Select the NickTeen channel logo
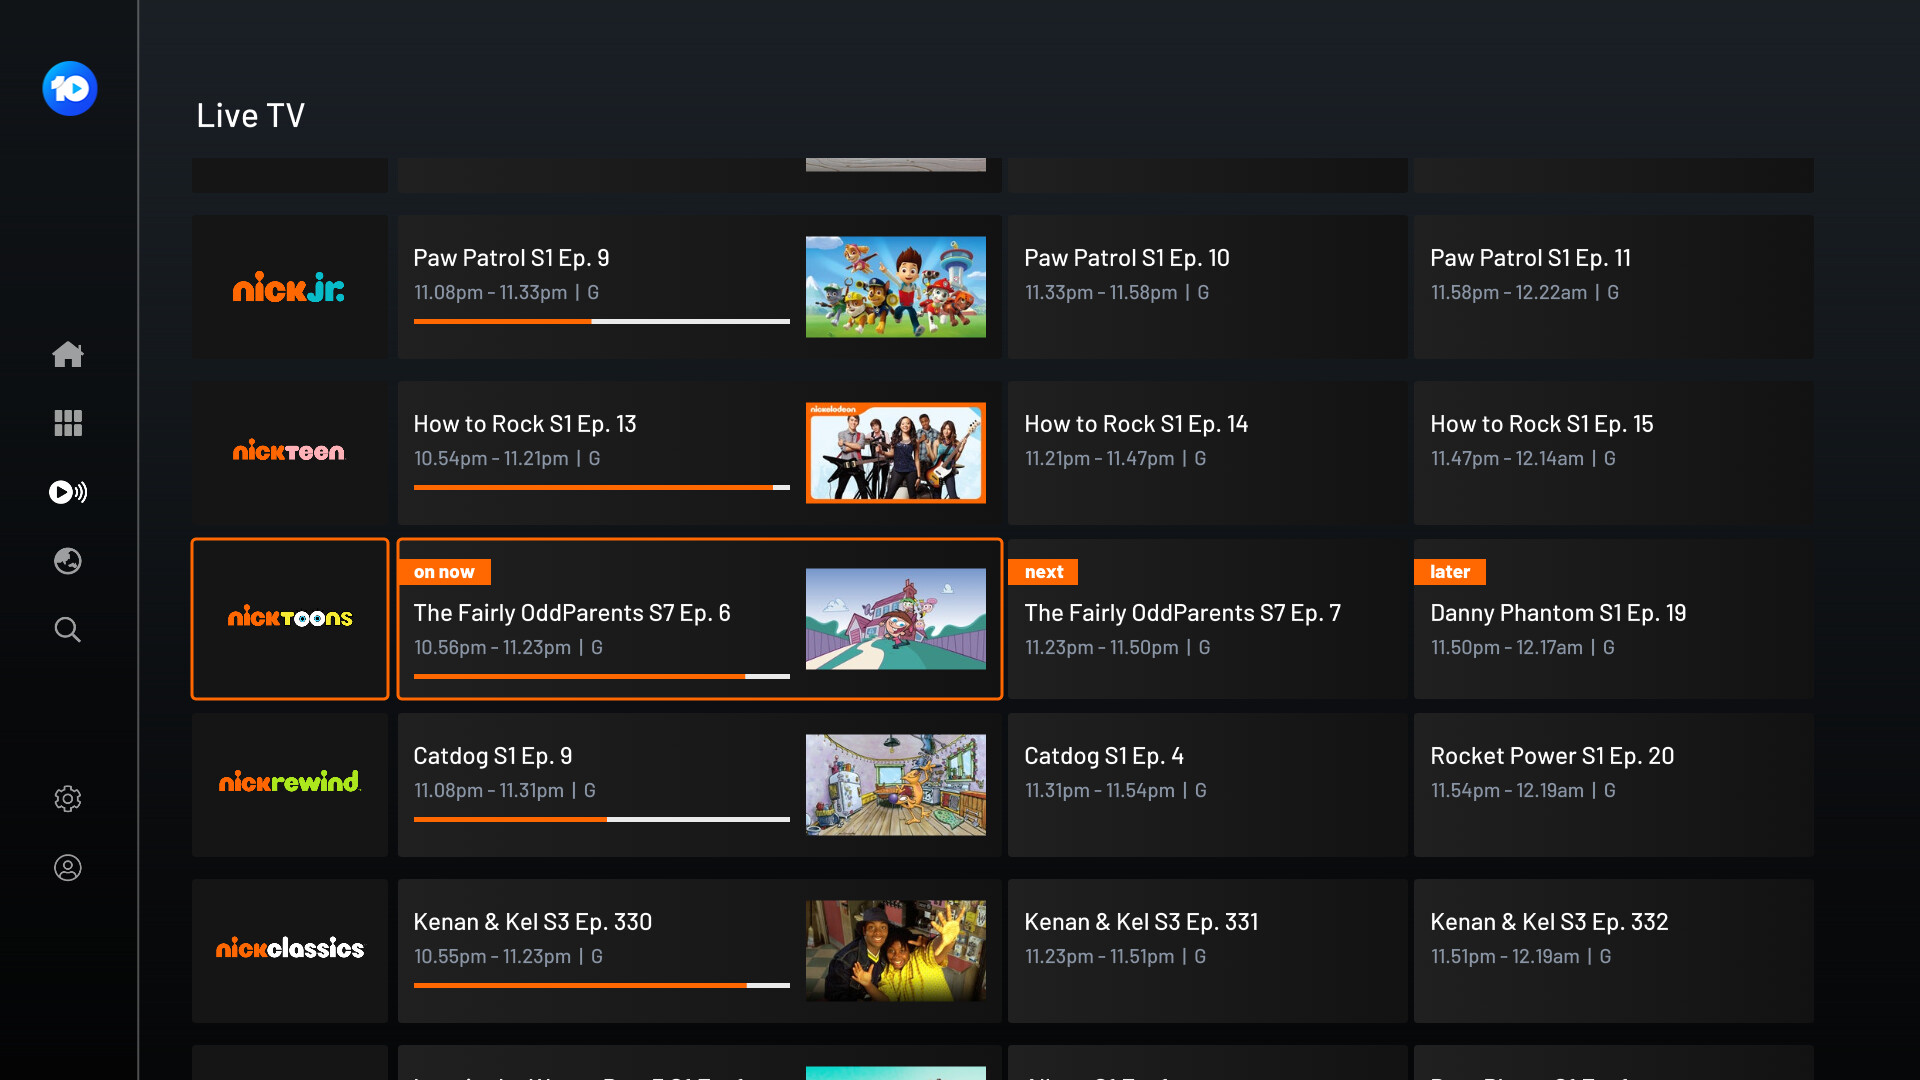1920x1080 pixels. pos(289,452)
